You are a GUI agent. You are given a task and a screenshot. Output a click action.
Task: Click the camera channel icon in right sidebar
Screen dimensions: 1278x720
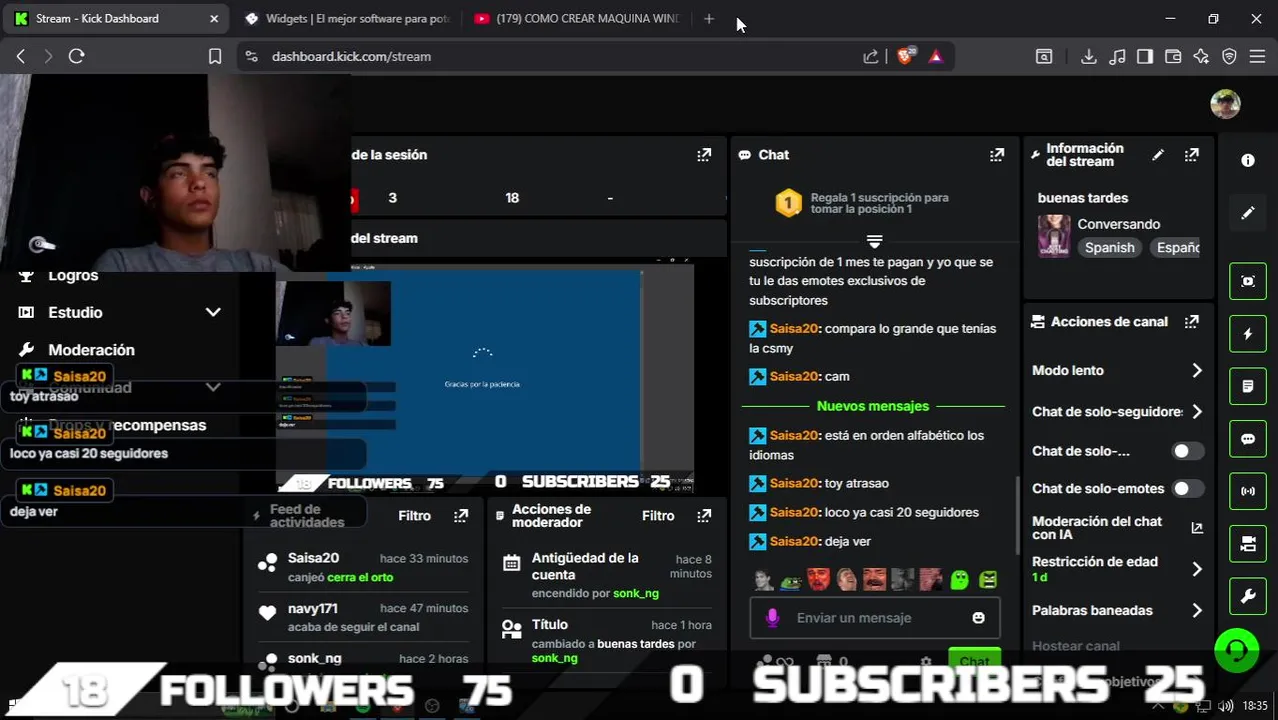(1248, 544)
